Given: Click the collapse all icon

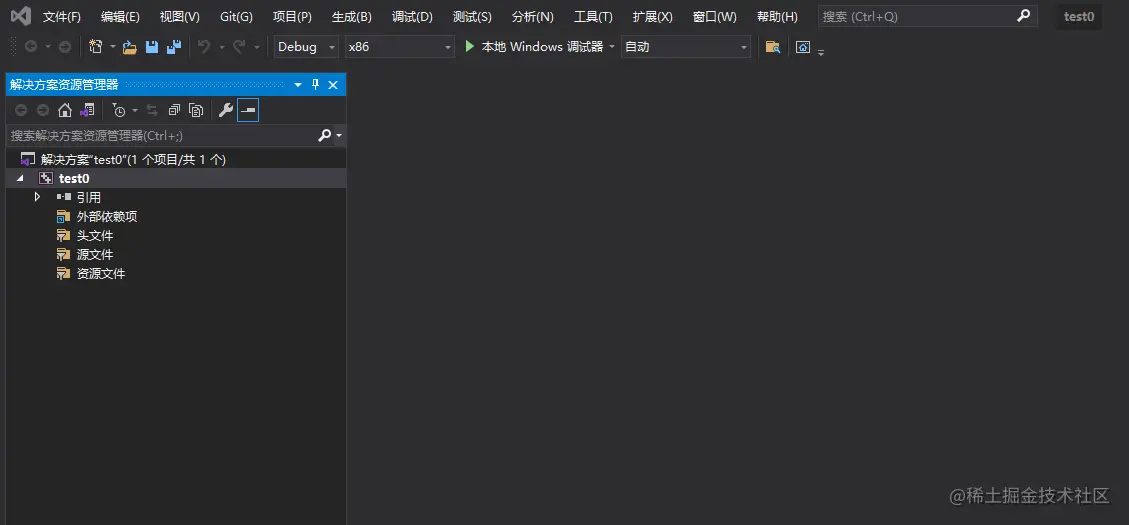Looking at the screenshot, I should (174, 110).
